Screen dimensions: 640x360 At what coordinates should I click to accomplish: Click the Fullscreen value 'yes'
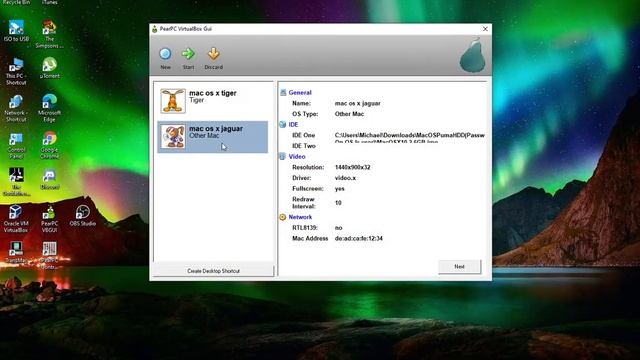340,188
